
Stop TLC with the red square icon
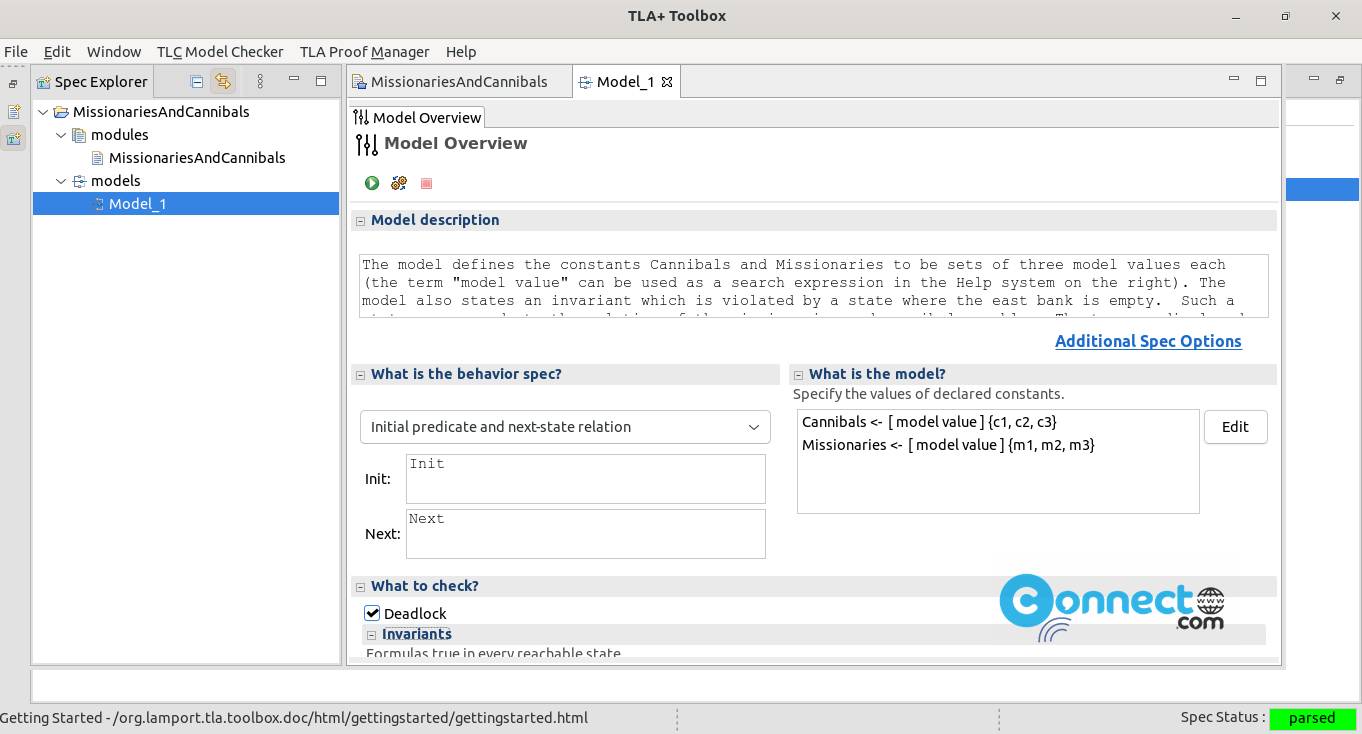[427, 183]
